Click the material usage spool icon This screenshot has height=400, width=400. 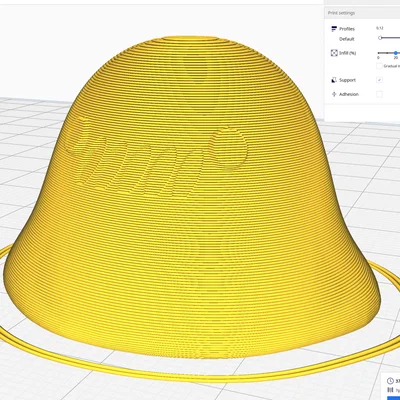(x=390, y=390)
